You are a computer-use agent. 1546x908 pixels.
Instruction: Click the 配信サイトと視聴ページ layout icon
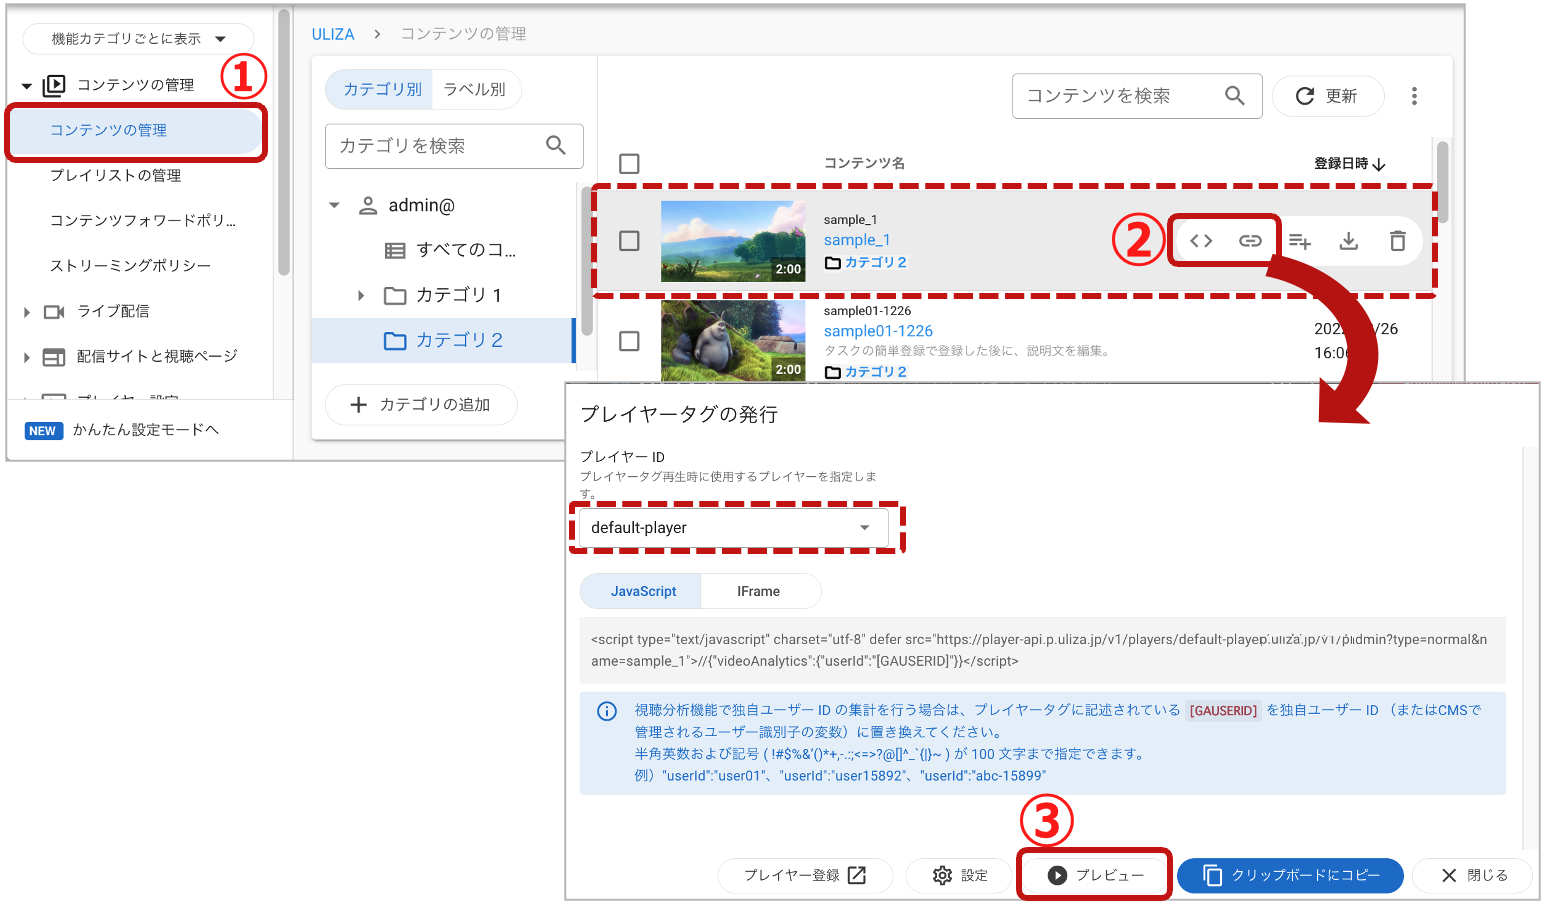54,357
